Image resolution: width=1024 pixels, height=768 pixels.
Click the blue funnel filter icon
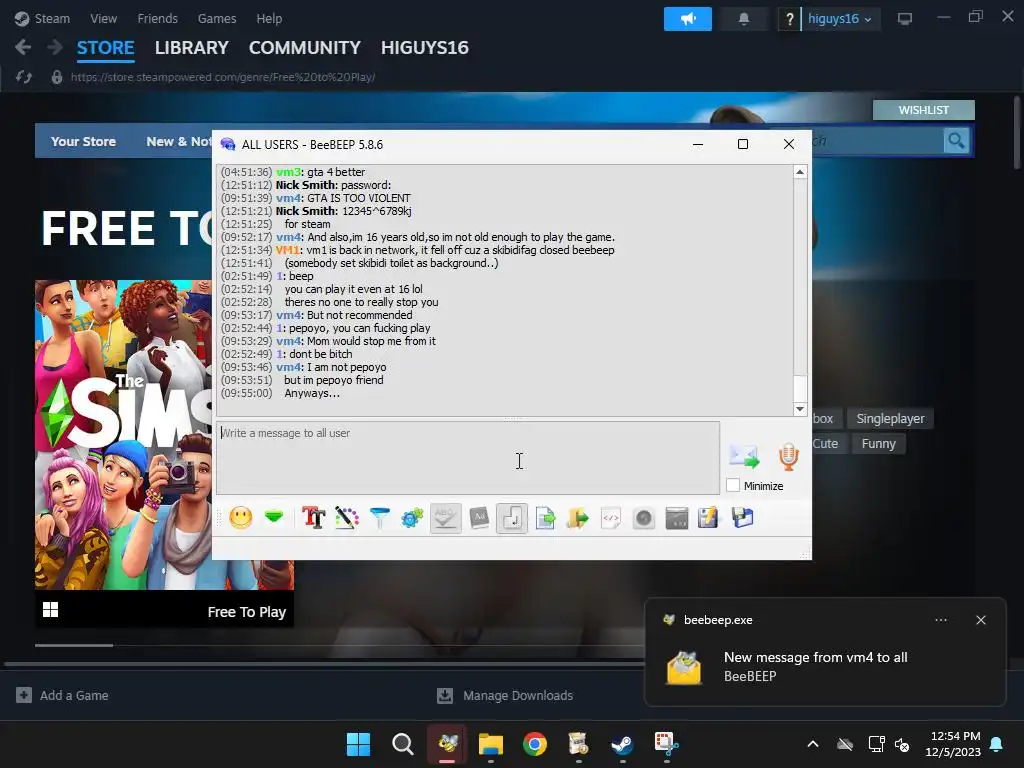click(x=379, y=519)
